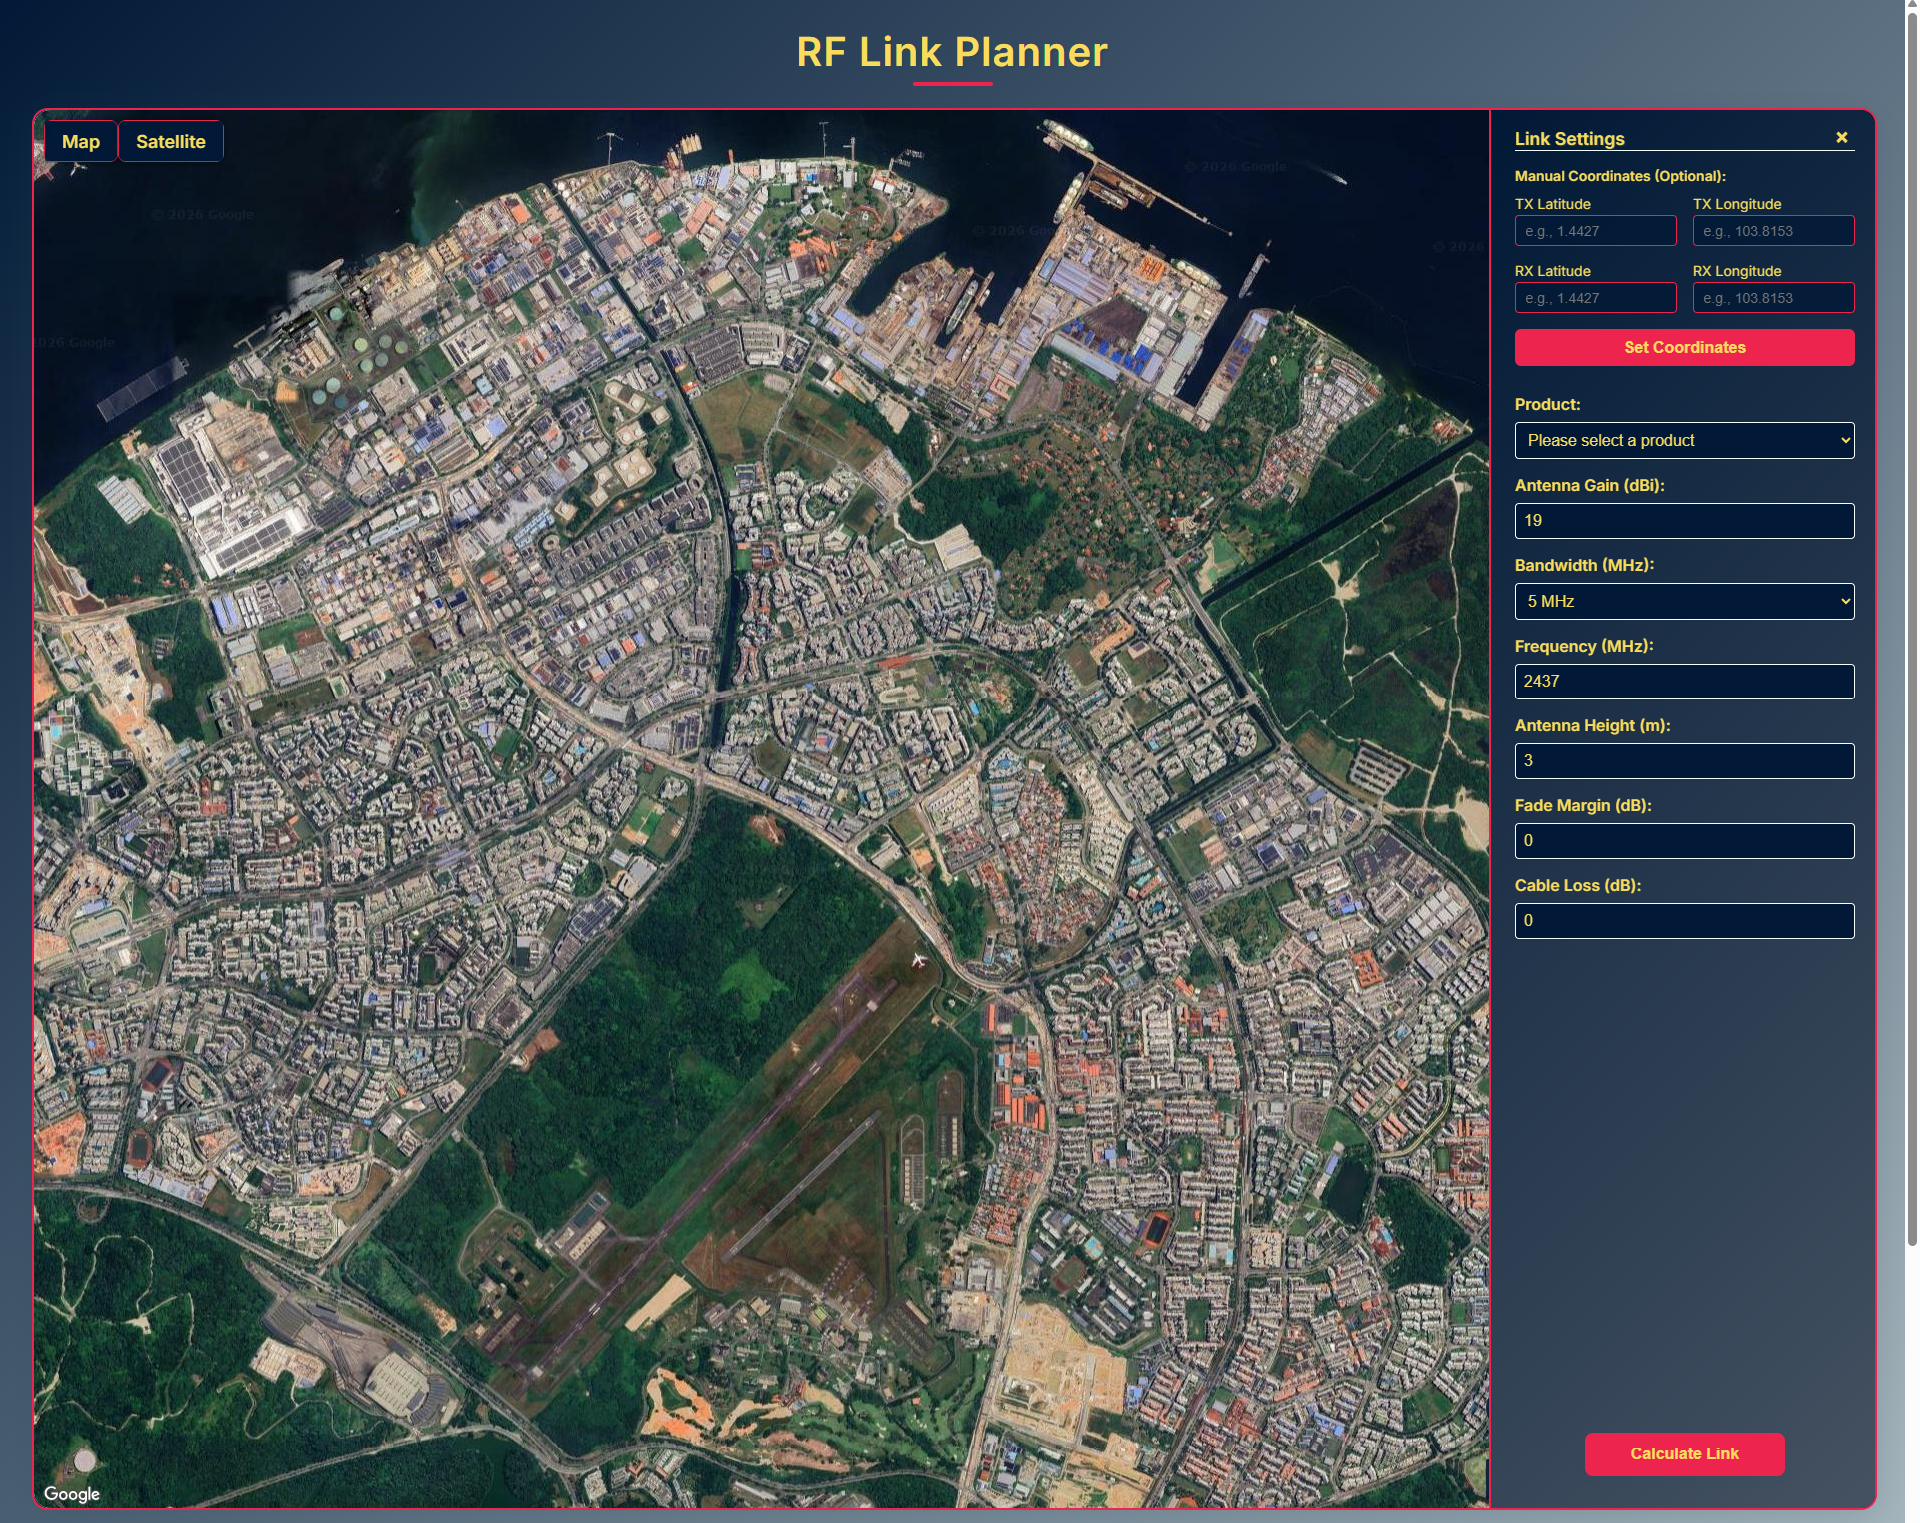
Task: Close the Link Settings panel
Action: 1842,136
